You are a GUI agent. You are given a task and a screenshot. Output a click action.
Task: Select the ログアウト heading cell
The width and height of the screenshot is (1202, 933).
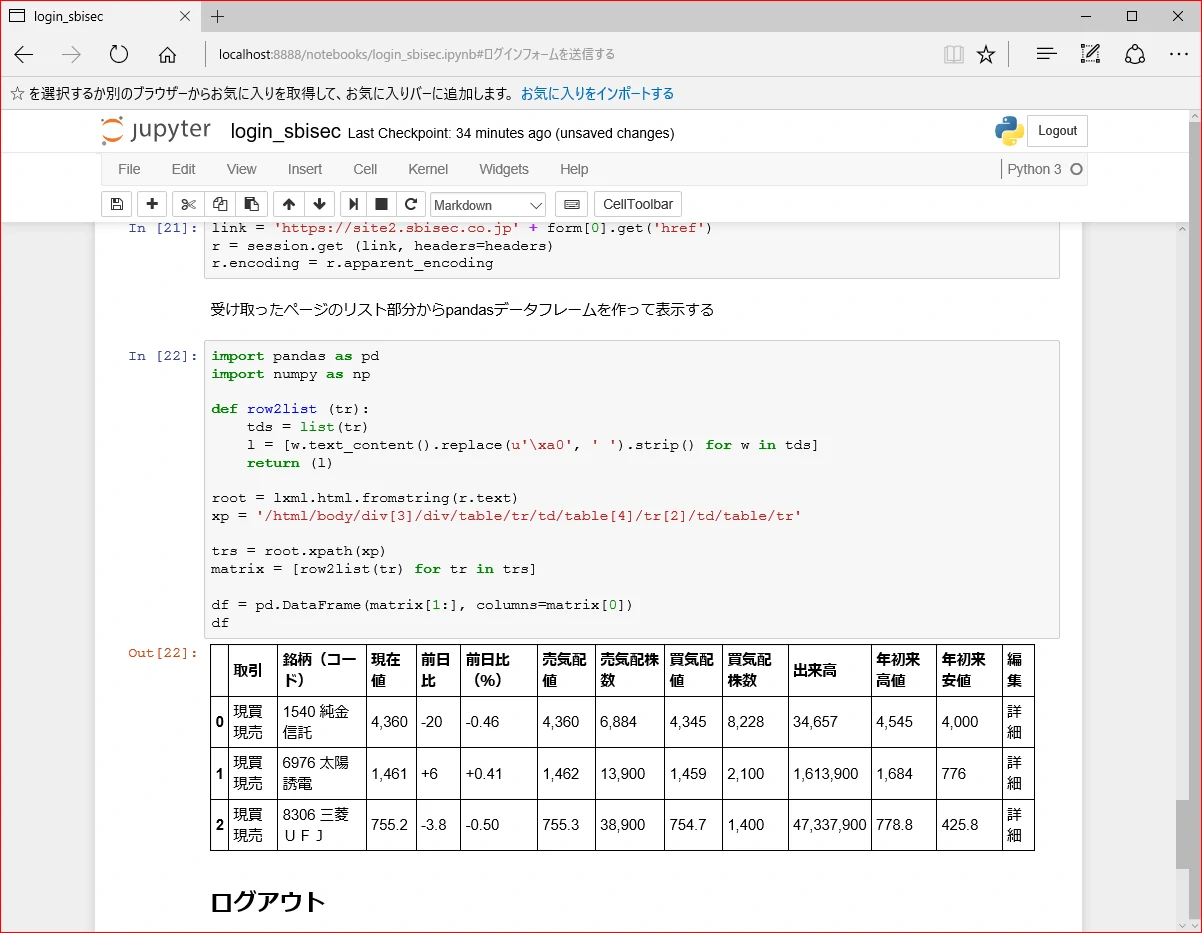pos(268,901)
